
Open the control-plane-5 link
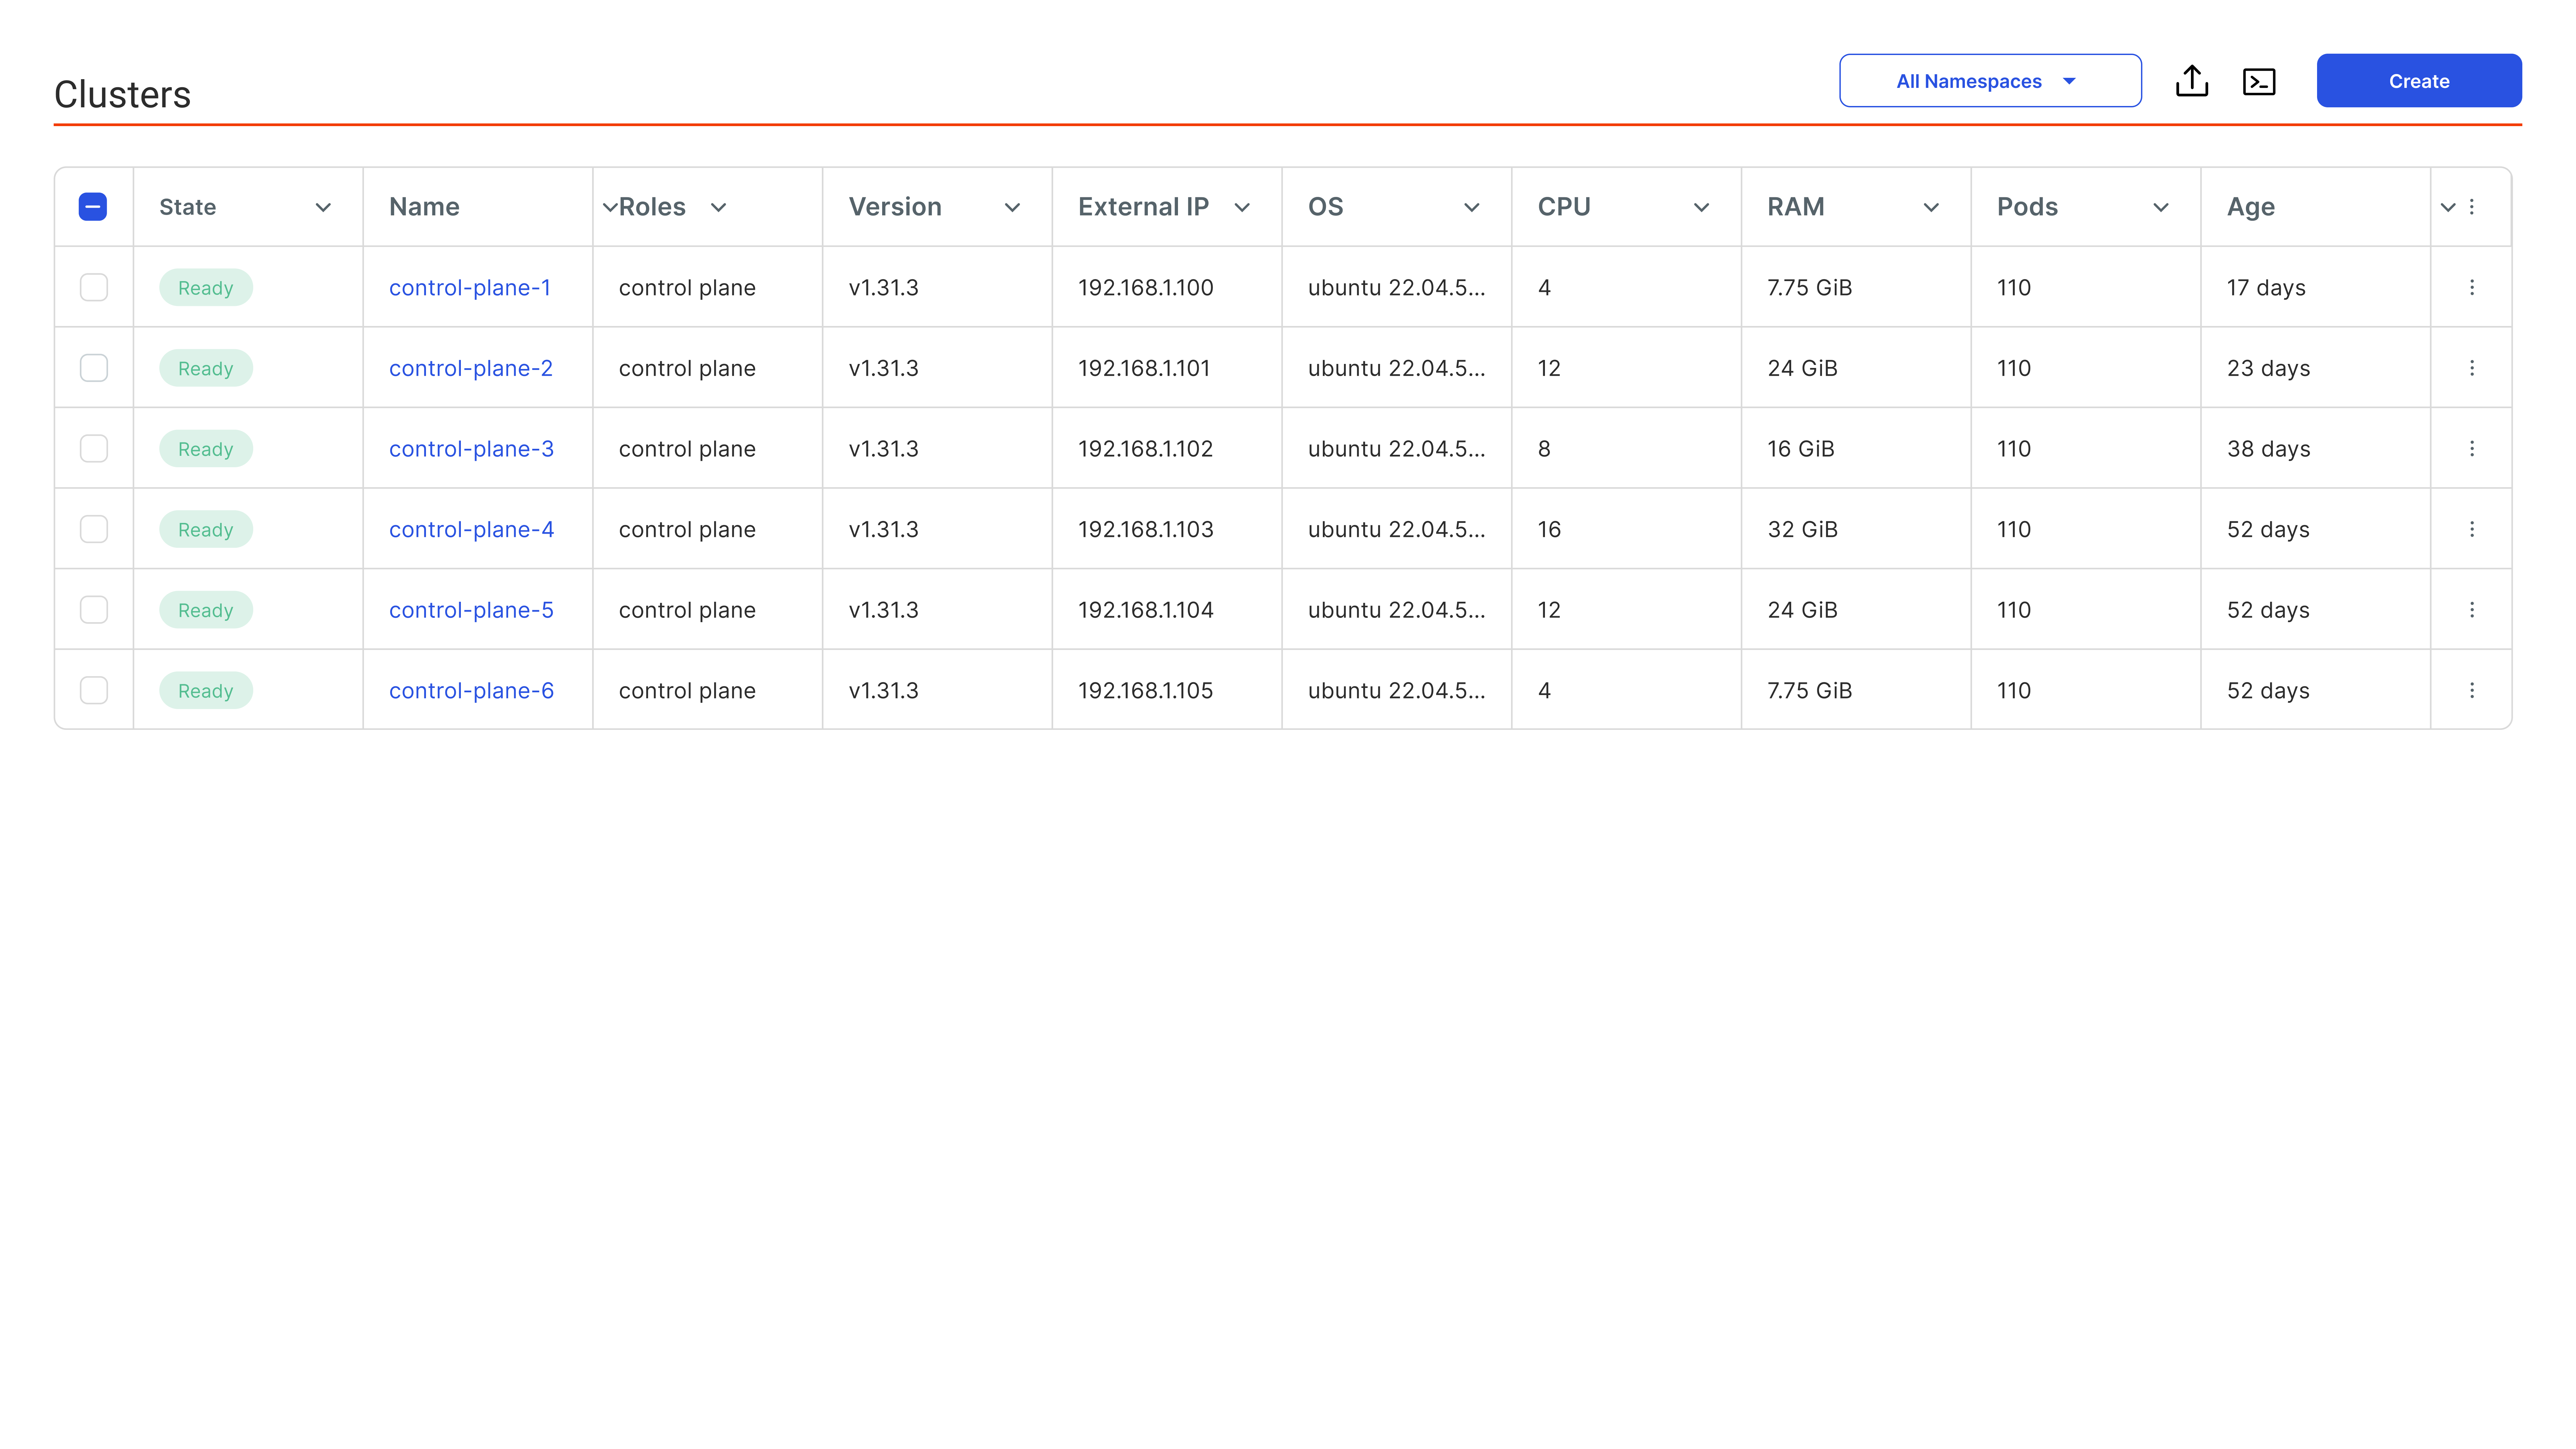pos(471,610)
